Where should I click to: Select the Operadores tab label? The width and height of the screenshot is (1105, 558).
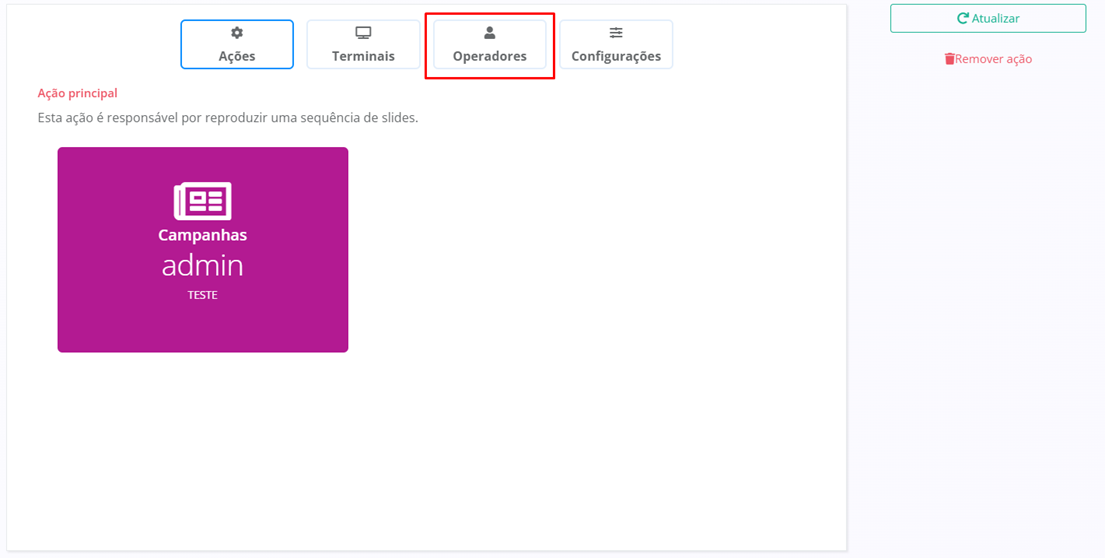pyautogui.click(x=489, y=56)
